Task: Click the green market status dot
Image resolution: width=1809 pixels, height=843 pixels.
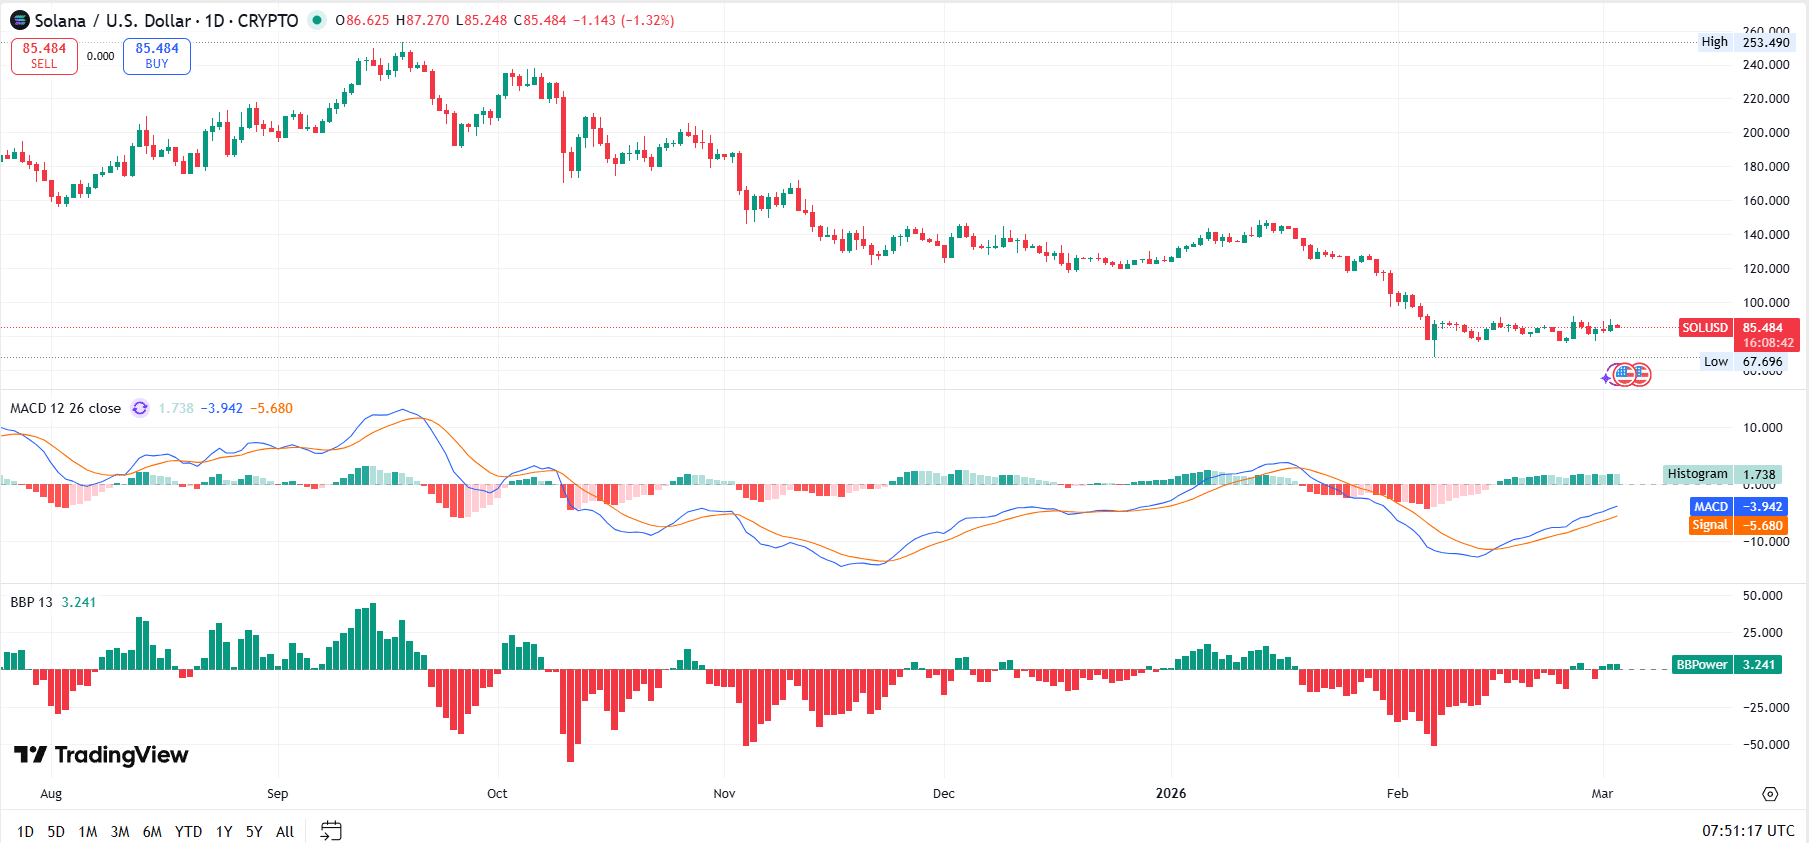Action: coord(317,20)
